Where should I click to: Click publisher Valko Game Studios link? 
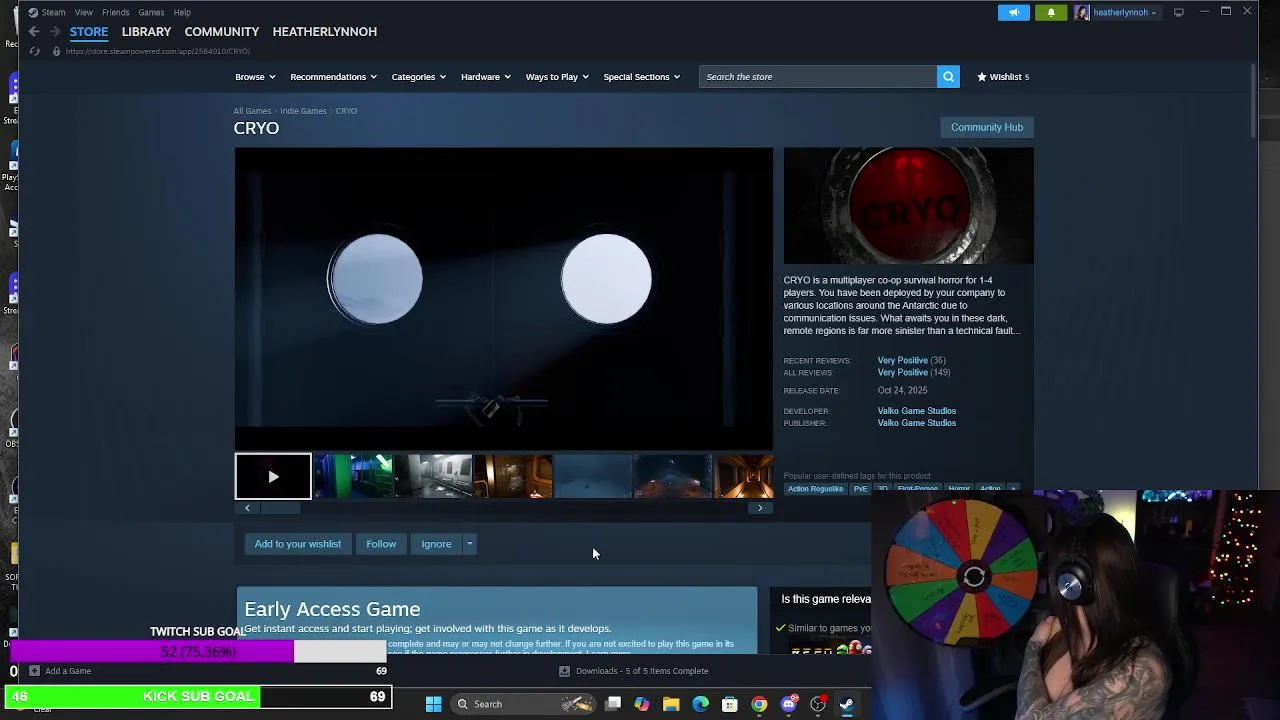tap(917, 423)
